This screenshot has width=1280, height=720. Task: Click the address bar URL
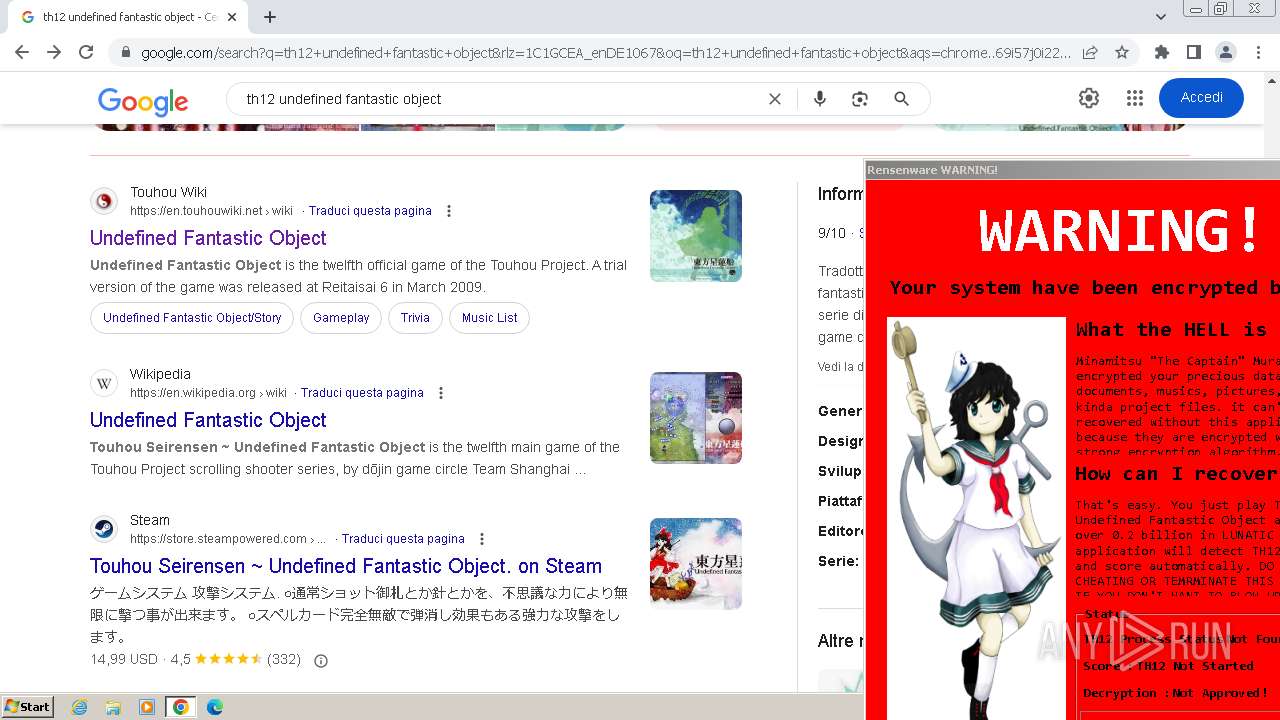pyautogui.click(x=605, y=53)
